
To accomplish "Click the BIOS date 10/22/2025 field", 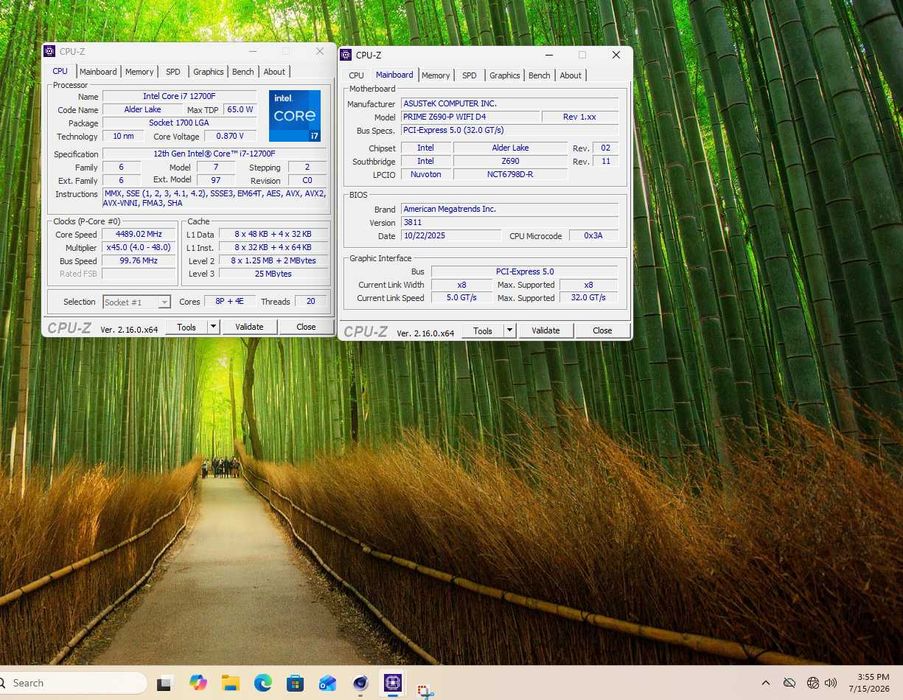I will 451,235.
